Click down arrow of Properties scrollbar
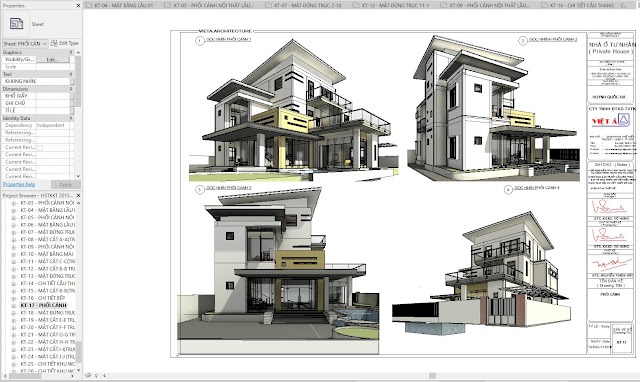Viewport: 640px width, 382px height. point(78,177)
